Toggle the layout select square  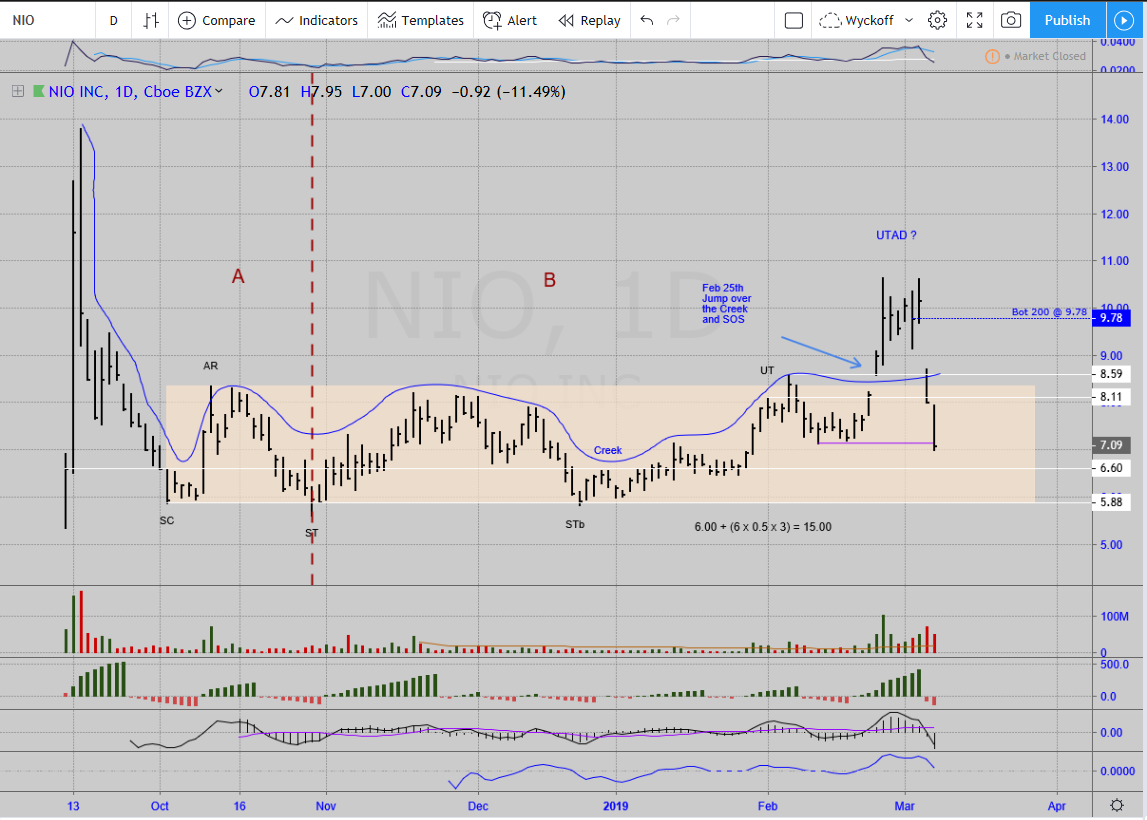tap(793, 20)
